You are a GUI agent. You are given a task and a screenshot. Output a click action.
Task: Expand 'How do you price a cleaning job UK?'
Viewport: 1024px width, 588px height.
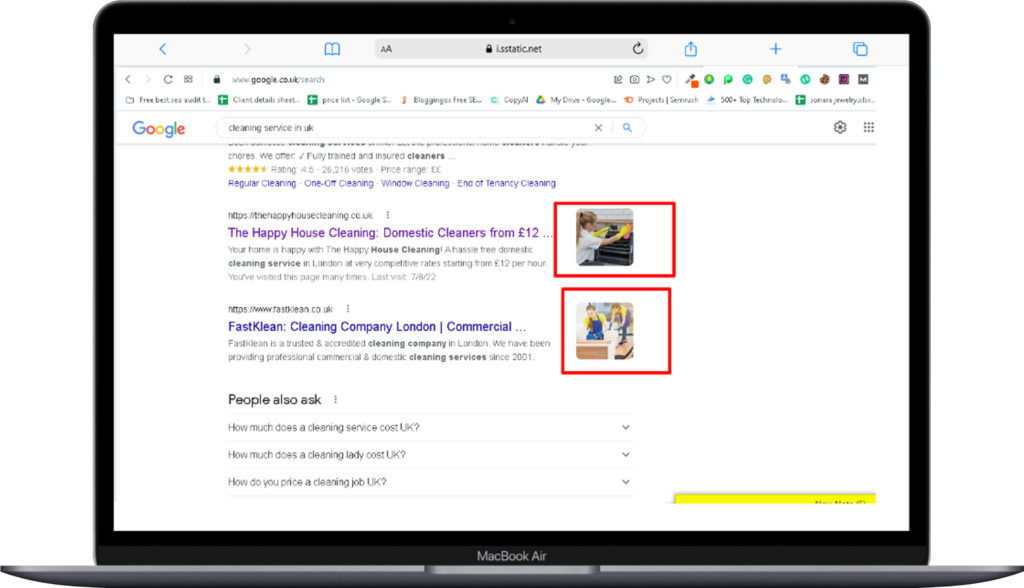click(x=429, y=482)
